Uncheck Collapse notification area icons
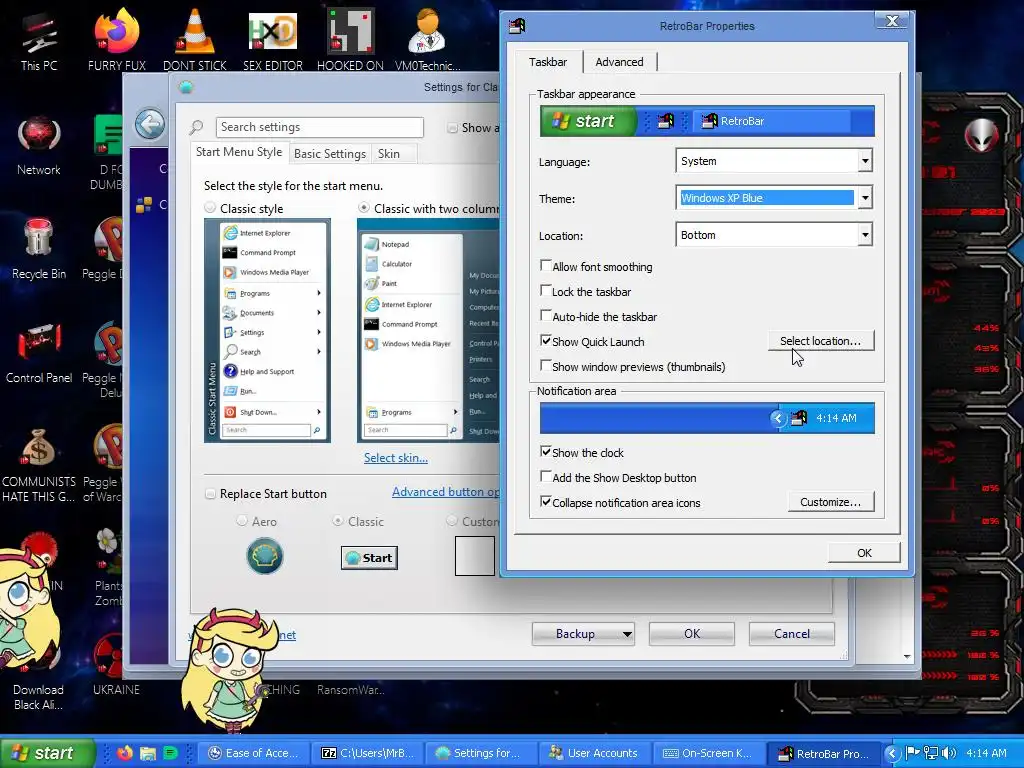 tap(546, 502)
